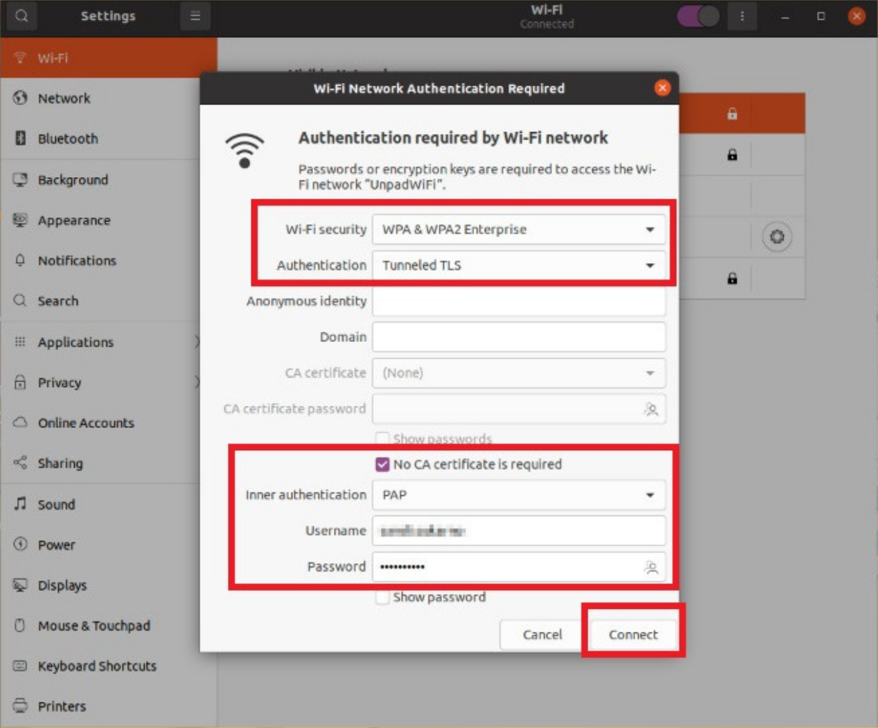878x728 pixels.
Task: Click the Printers icon in sidebar
Action: click(x=20, y=706)
